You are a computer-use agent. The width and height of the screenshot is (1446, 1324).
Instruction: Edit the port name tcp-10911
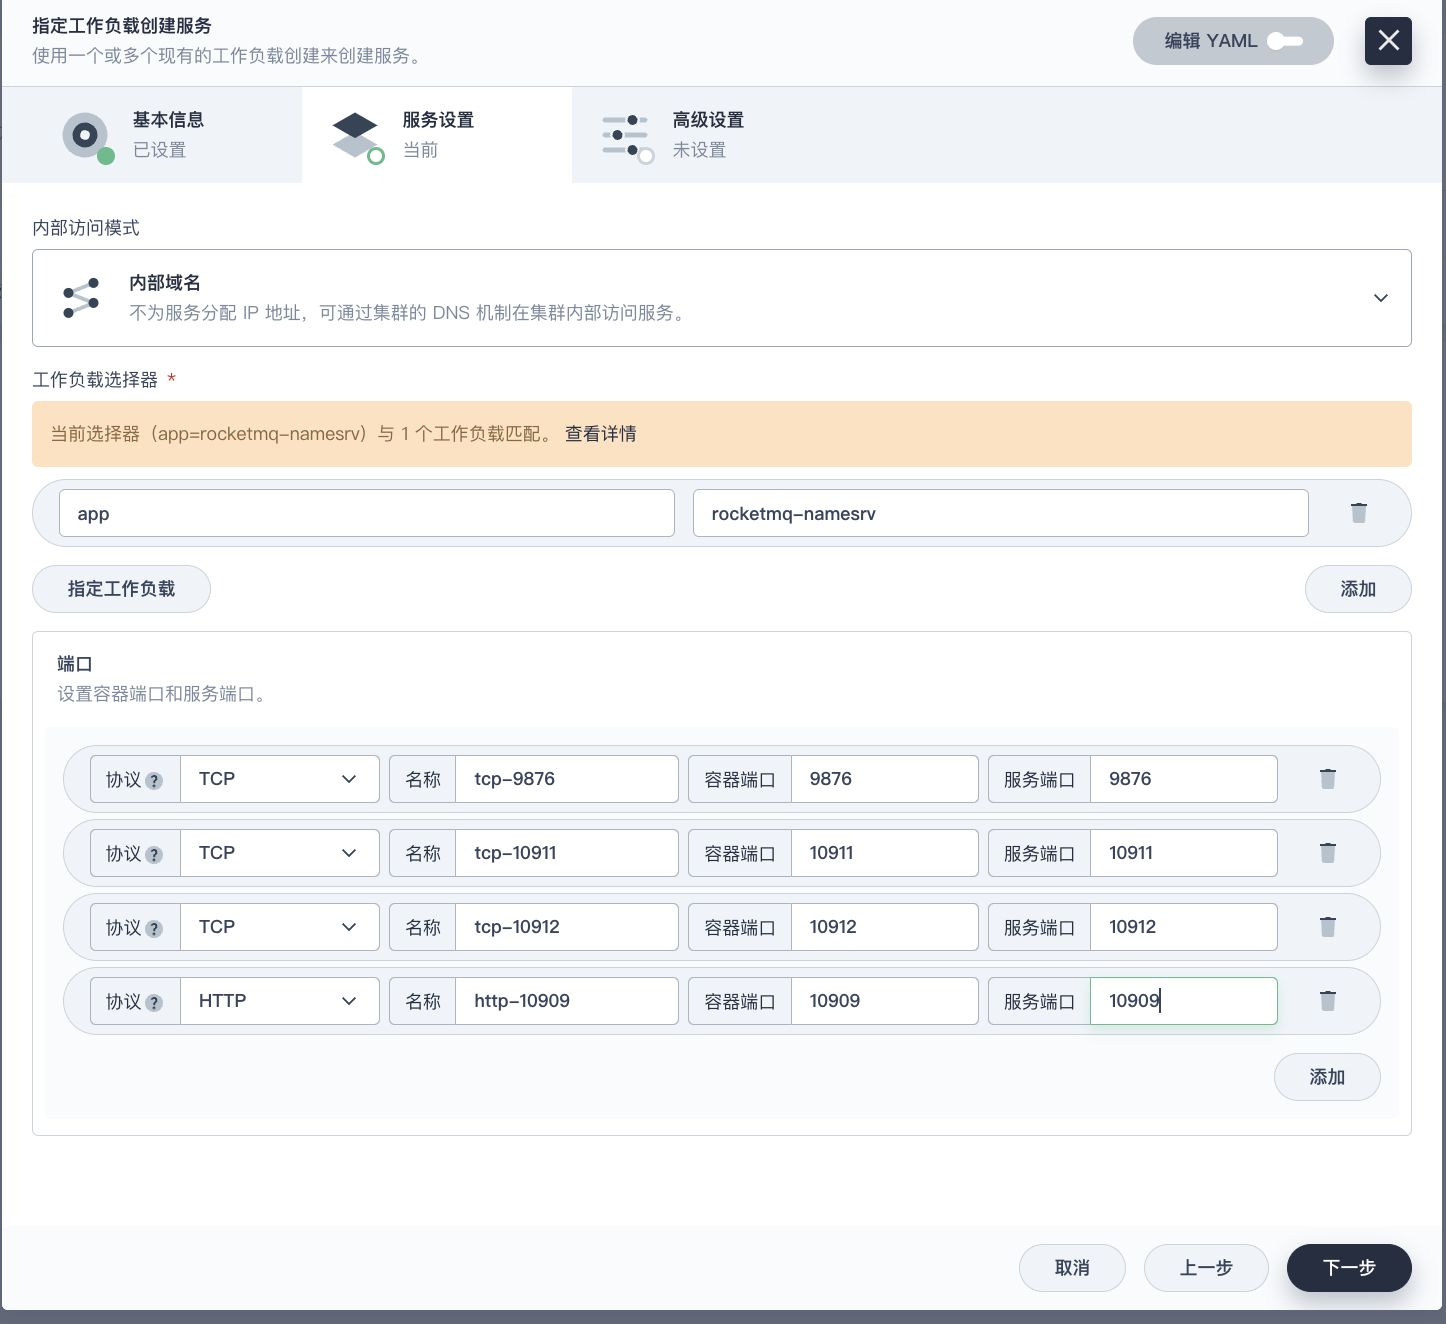point(567,853)
